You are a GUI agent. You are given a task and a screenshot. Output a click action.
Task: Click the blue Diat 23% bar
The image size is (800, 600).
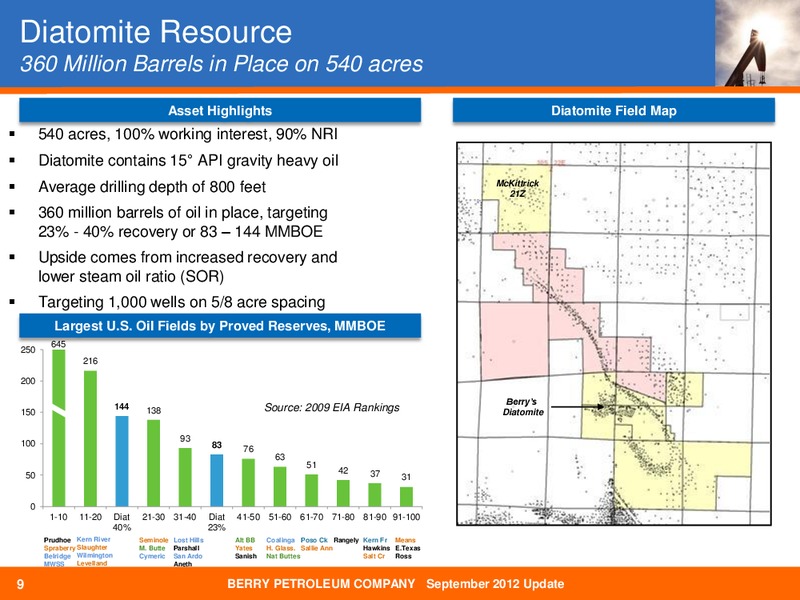[x=217, y=480]
